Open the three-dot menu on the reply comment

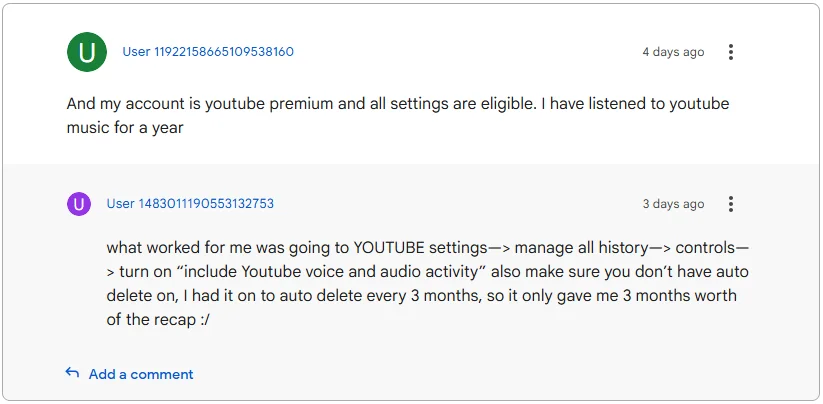point(731,204)
